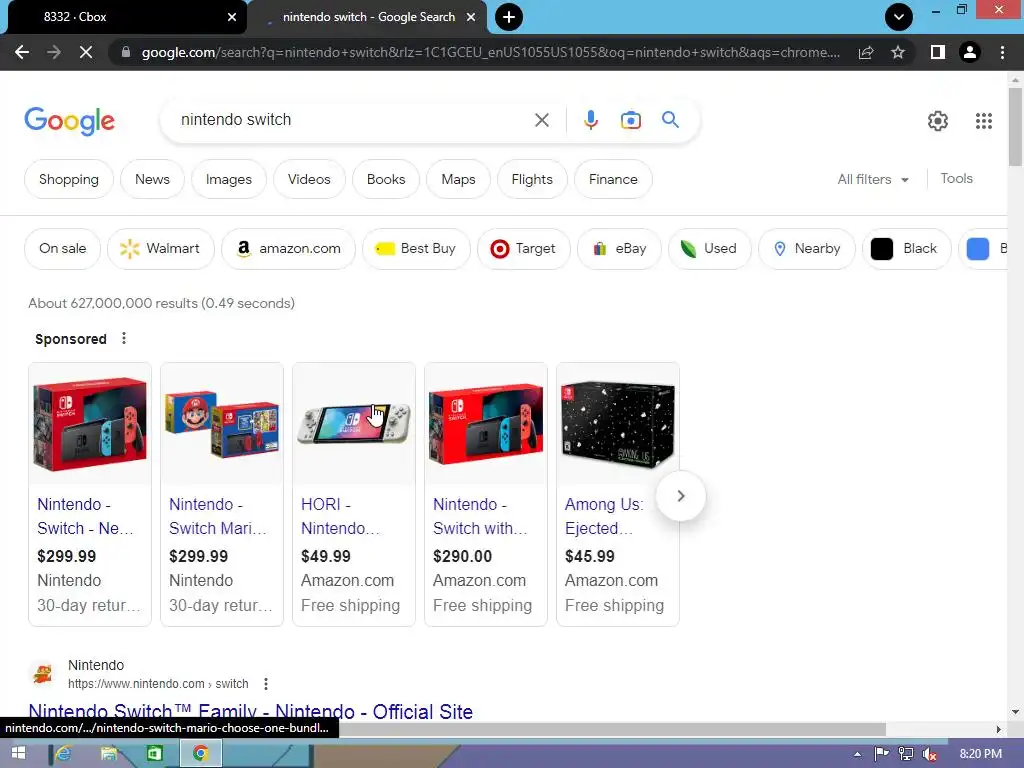
Task: Open the Books search tab
Action: coord(386,179)
